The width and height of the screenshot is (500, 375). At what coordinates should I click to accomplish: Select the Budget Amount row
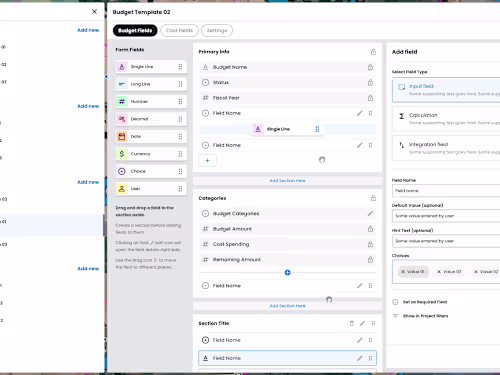pyautogui.click(x=287, y=229)
